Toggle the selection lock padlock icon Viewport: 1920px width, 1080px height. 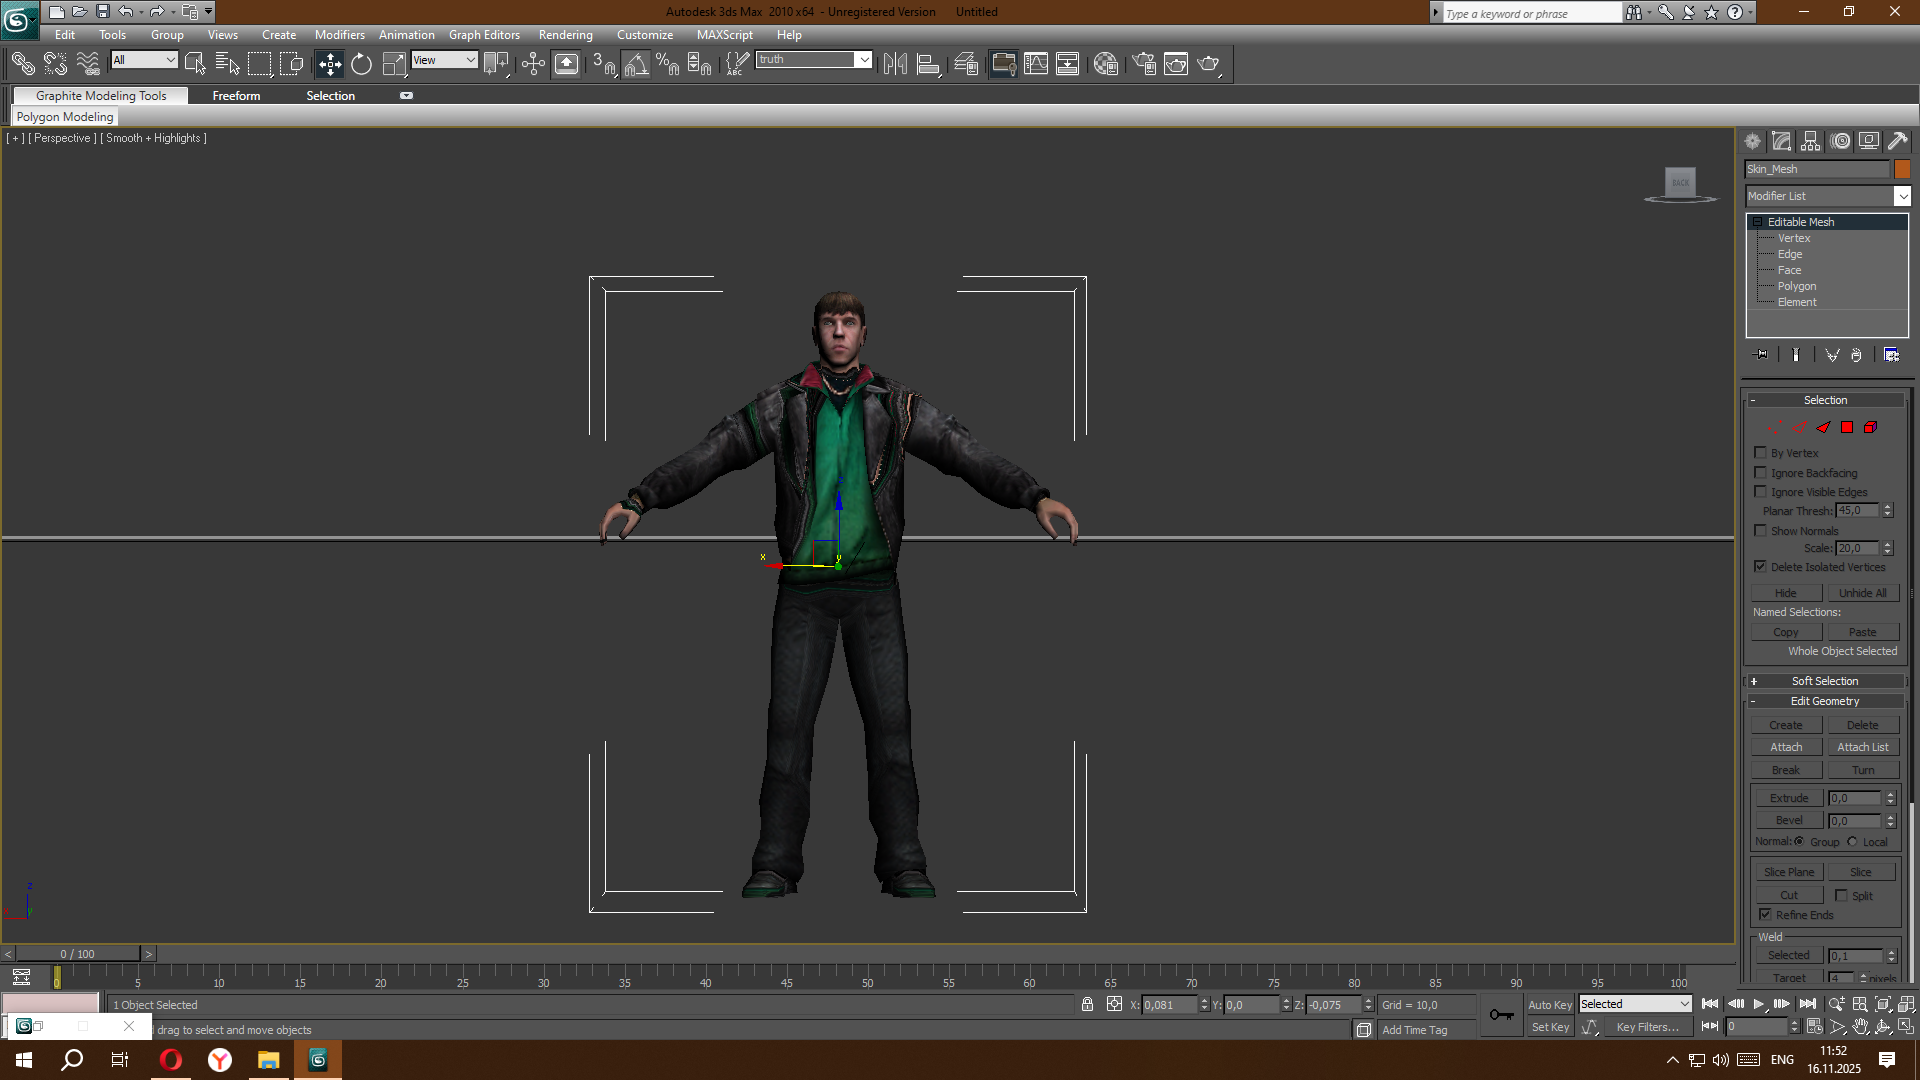tap(1087, 1004)
